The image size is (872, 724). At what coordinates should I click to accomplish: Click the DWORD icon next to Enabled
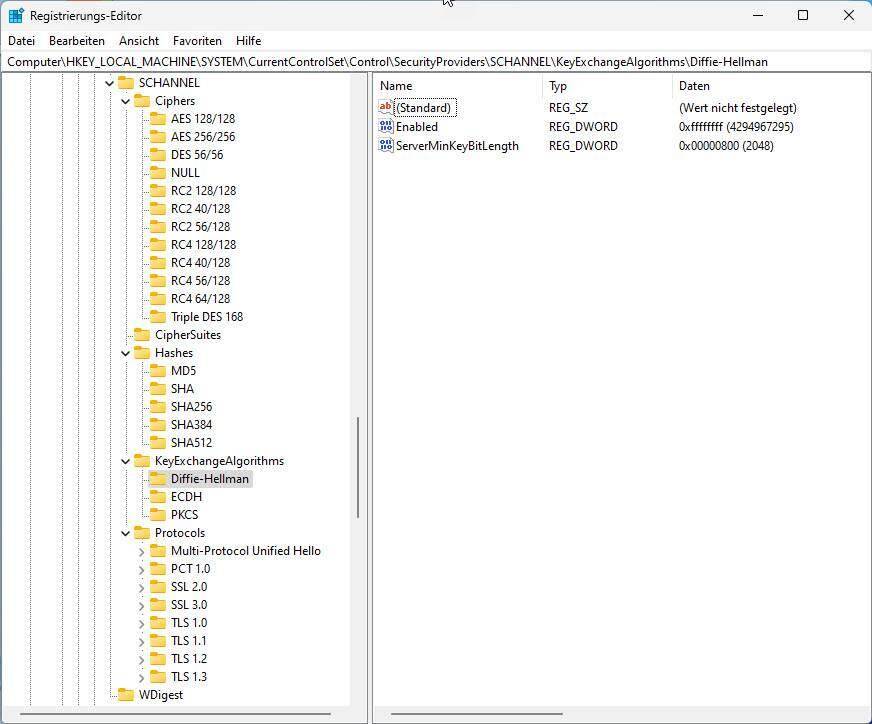[386, 127]
